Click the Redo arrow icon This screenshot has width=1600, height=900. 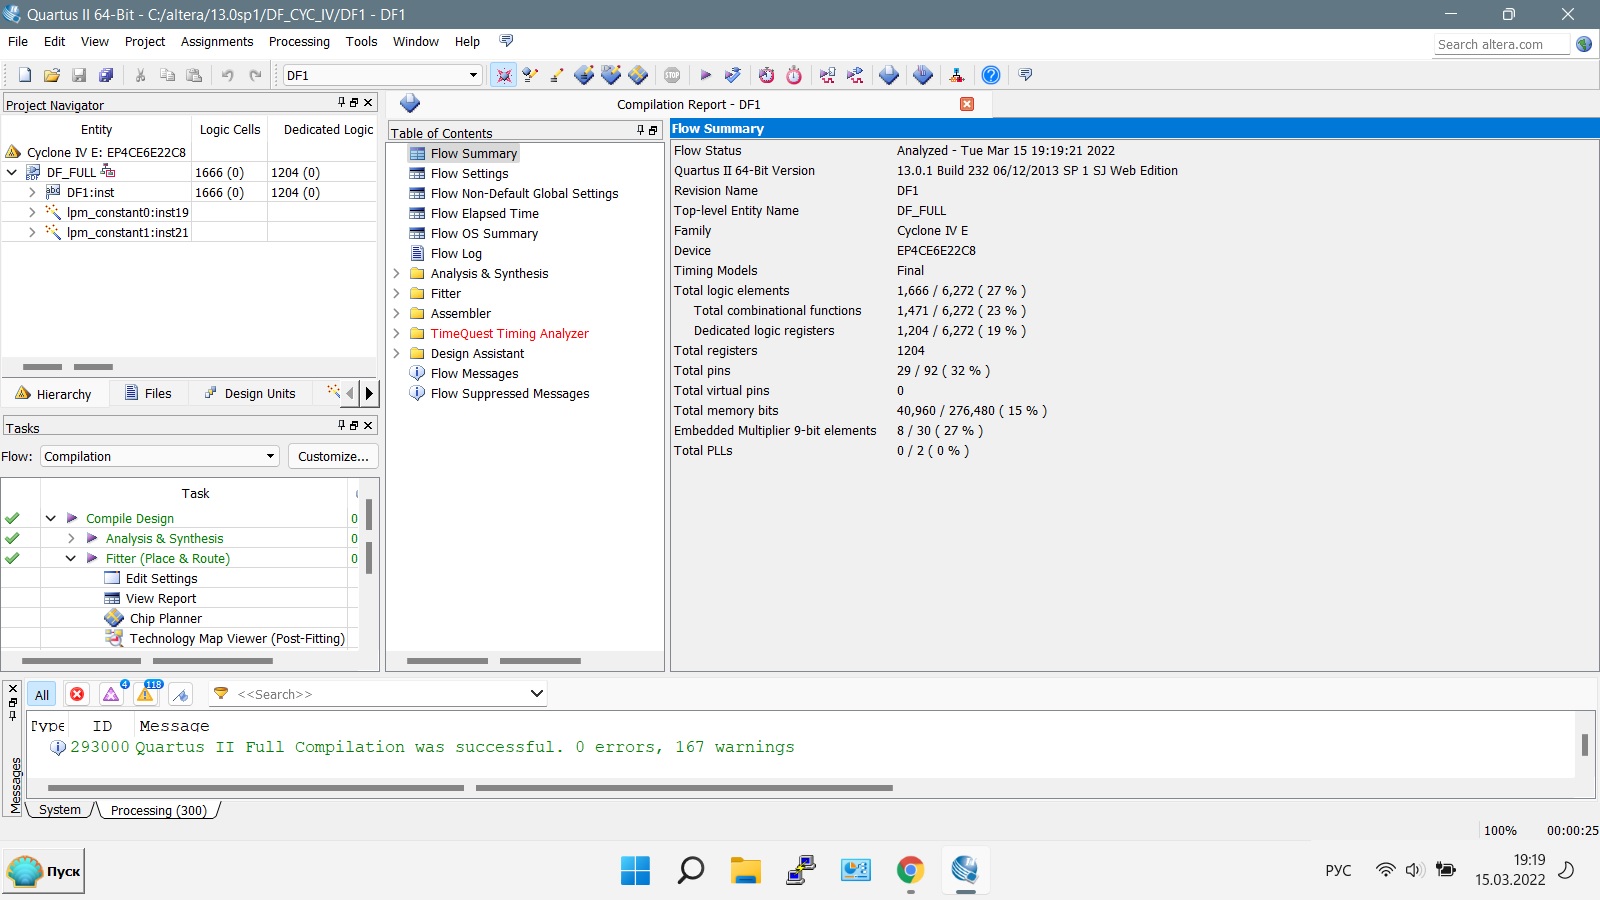point(255,75)
